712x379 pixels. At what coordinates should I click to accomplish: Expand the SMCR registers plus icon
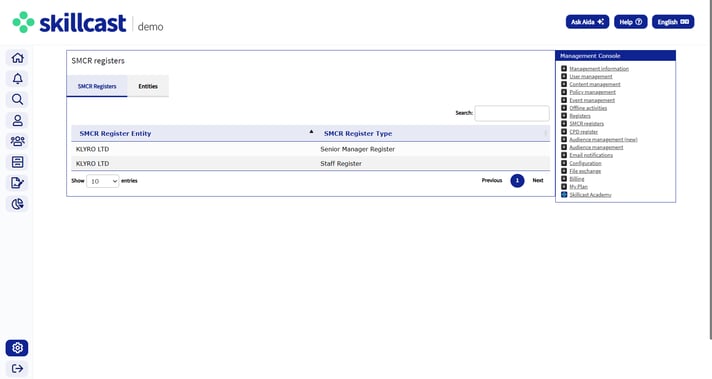564,123
